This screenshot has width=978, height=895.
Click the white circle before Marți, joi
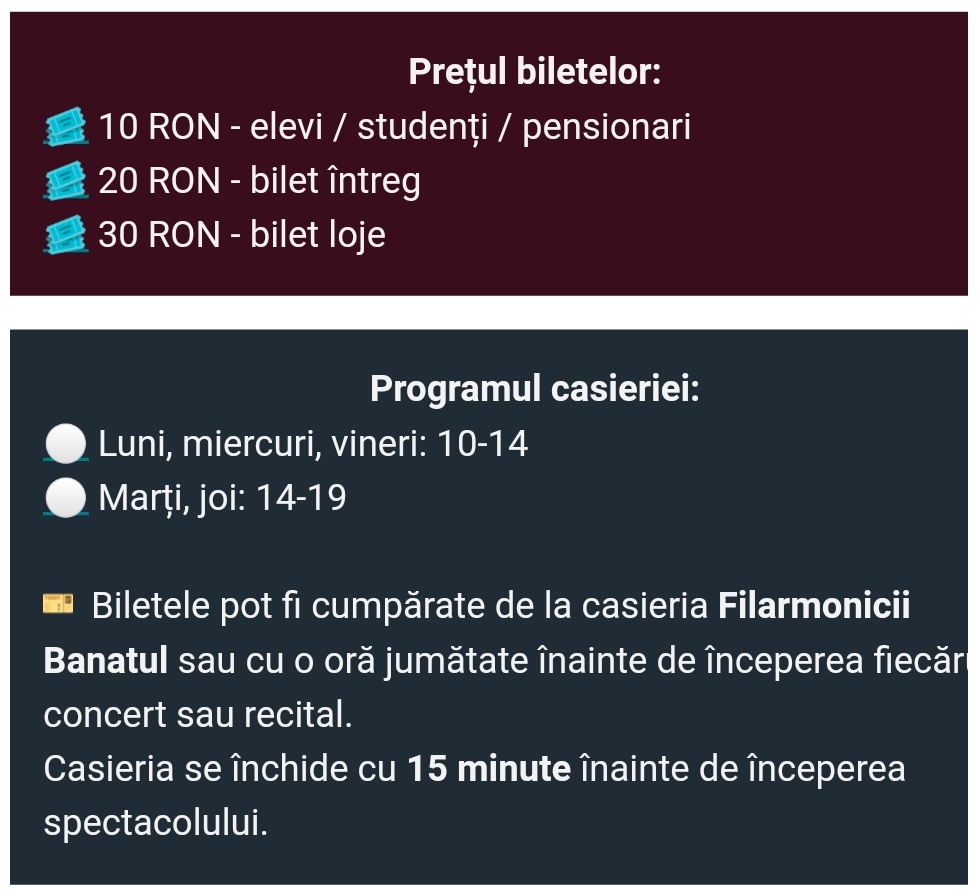tap(65, 498)
